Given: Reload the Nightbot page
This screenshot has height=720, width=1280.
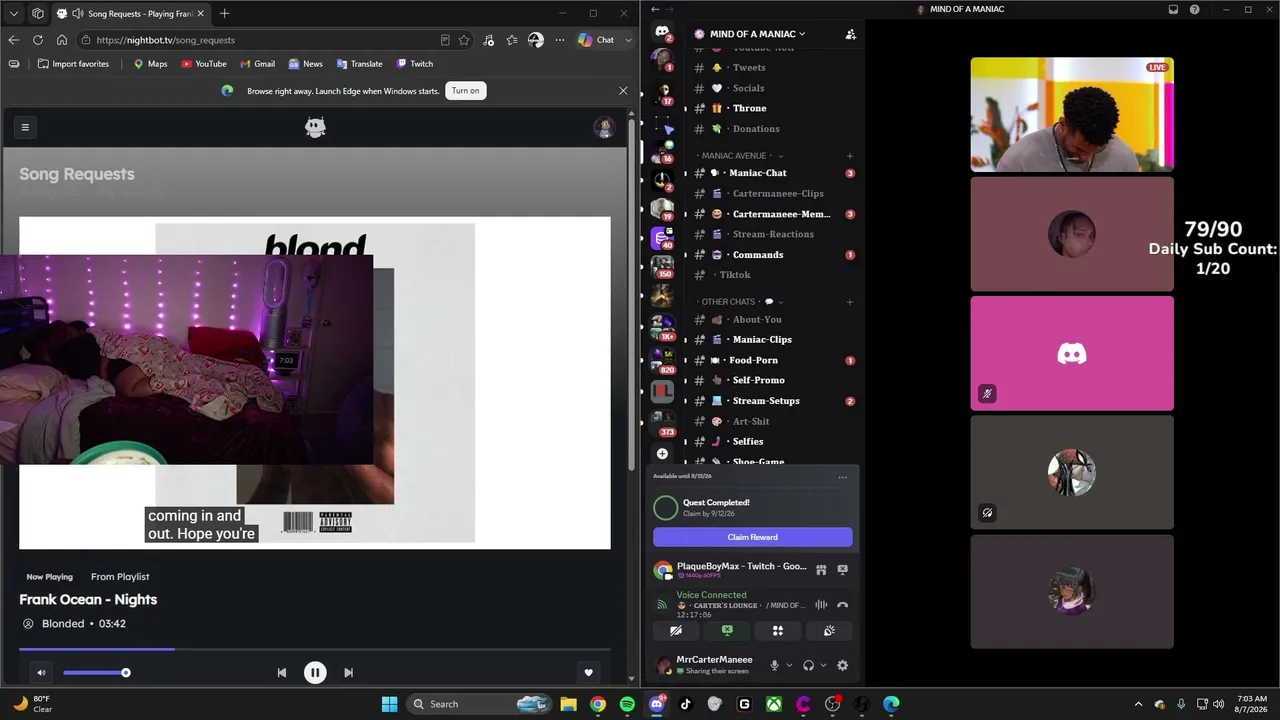Looking at the screenshot, I should pyautogui.click(x=38, y=40).
